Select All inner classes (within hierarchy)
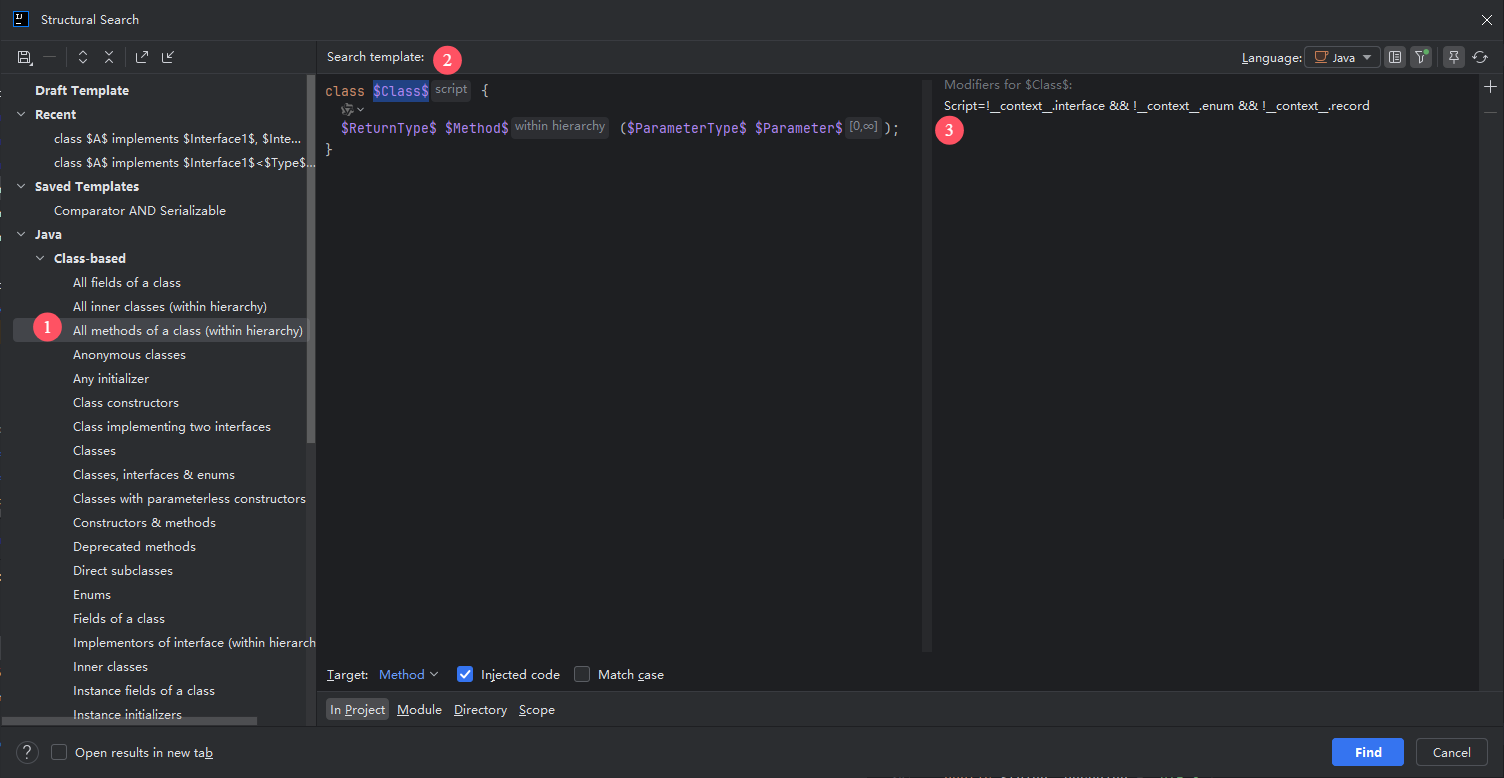The image size is (1504, 778). [170, 306]
